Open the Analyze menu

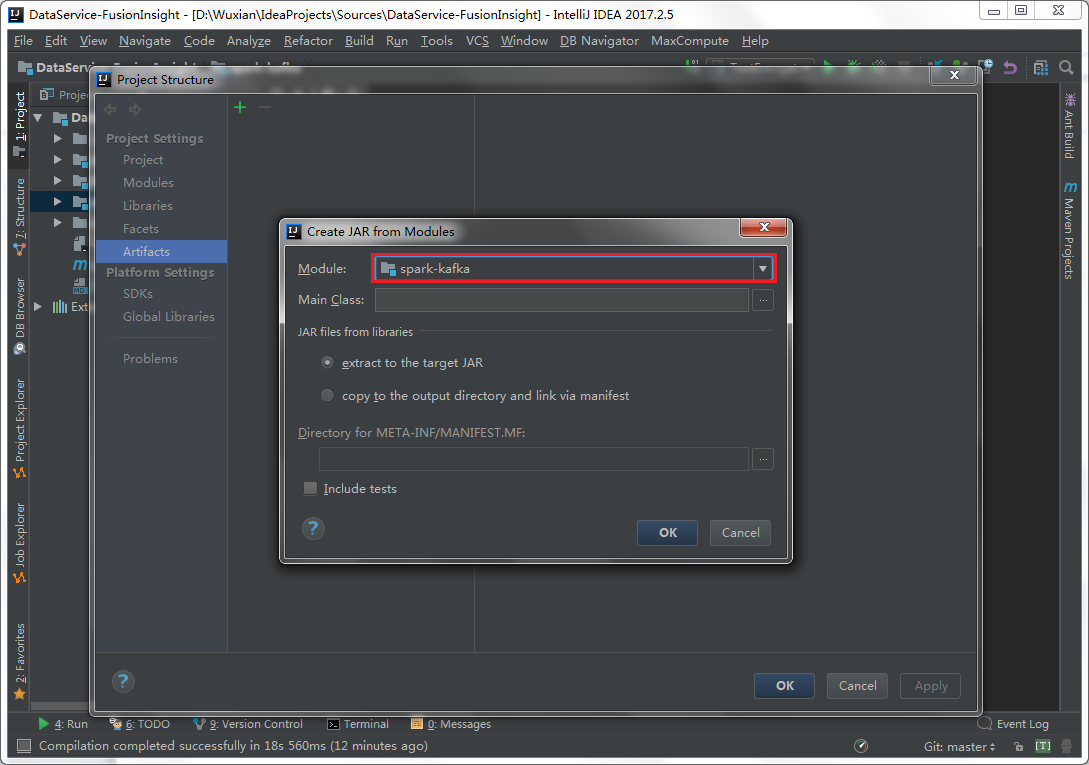coord(249,41)
